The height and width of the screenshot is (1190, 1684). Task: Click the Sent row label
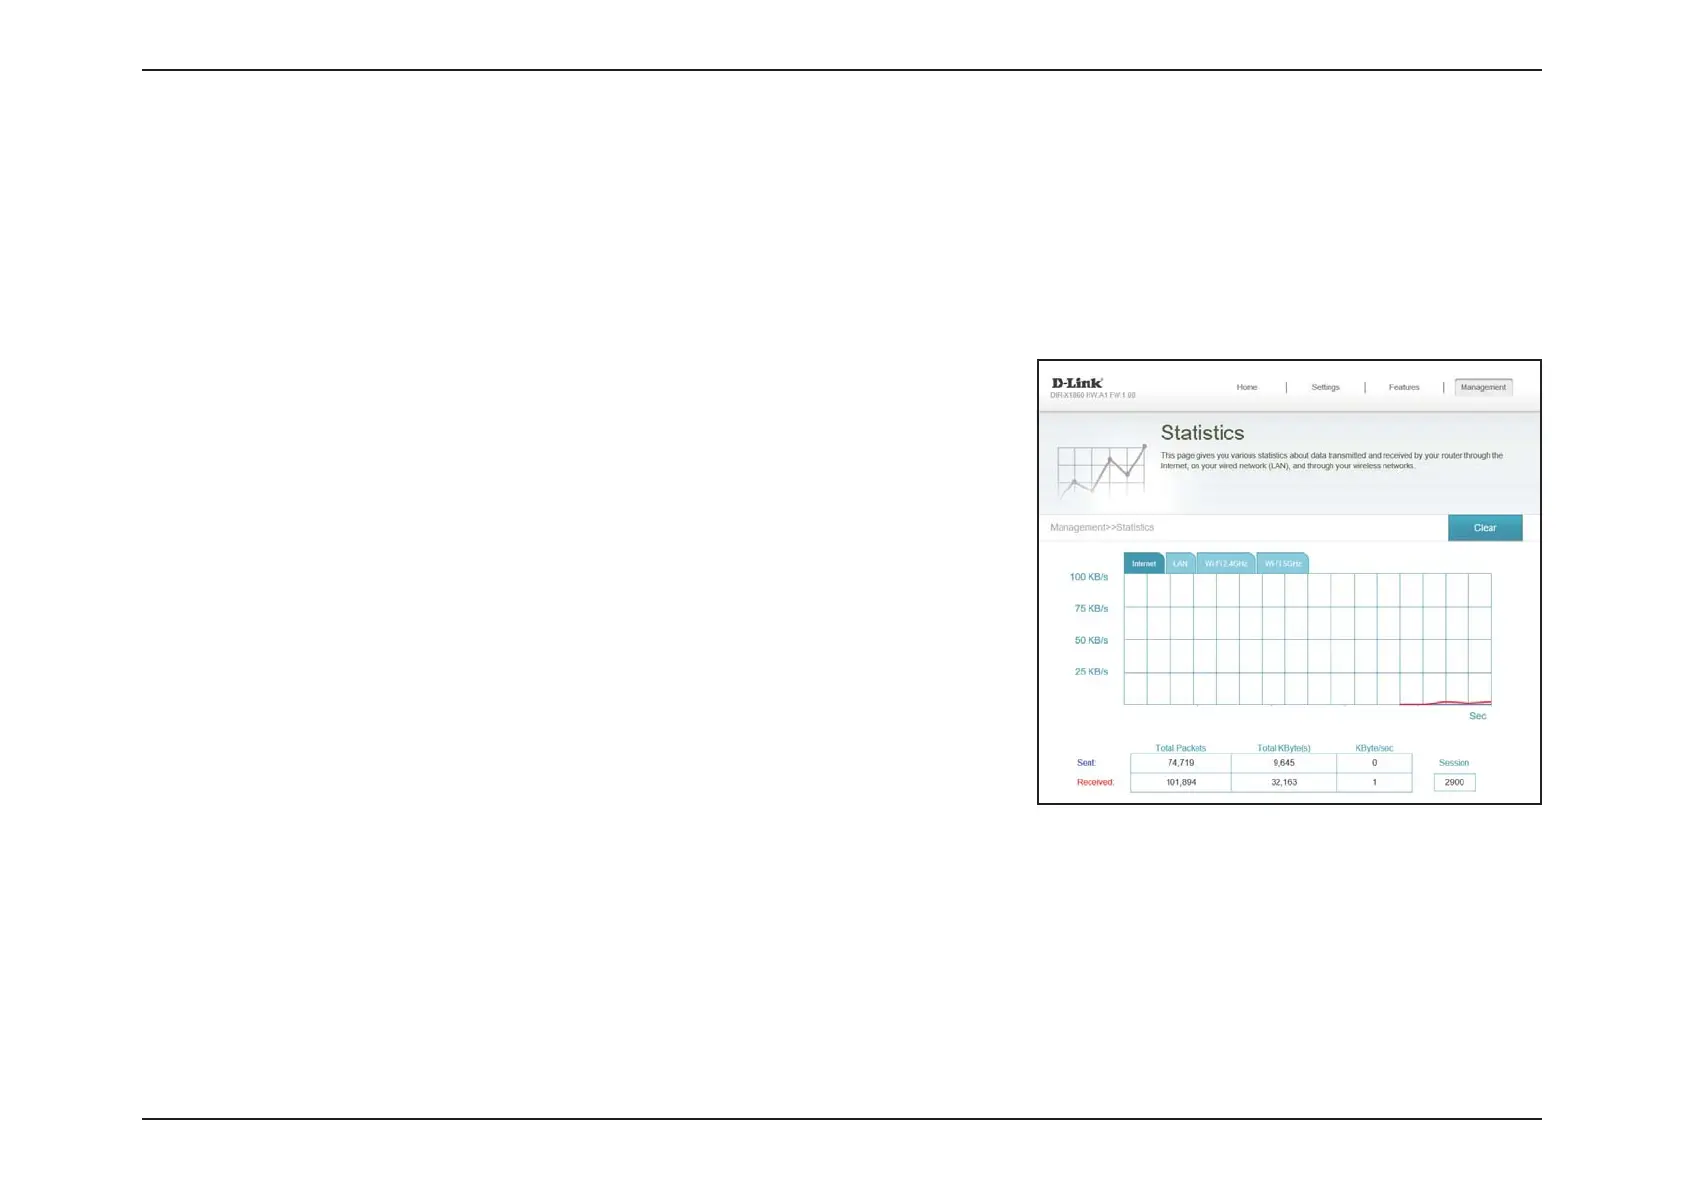[x=1086, y=763]
